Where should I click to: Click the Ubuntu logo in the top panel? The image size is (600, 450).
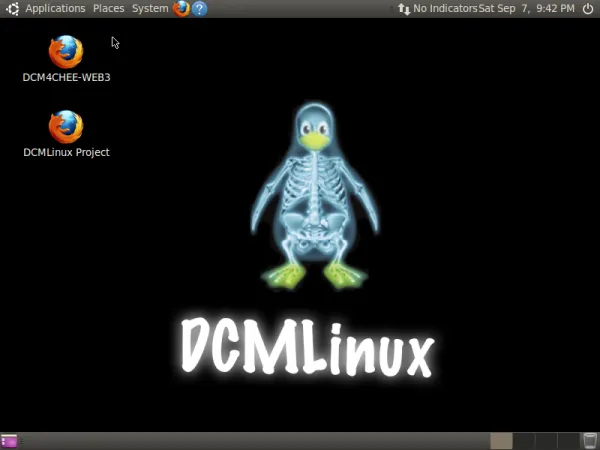[12, 8]
